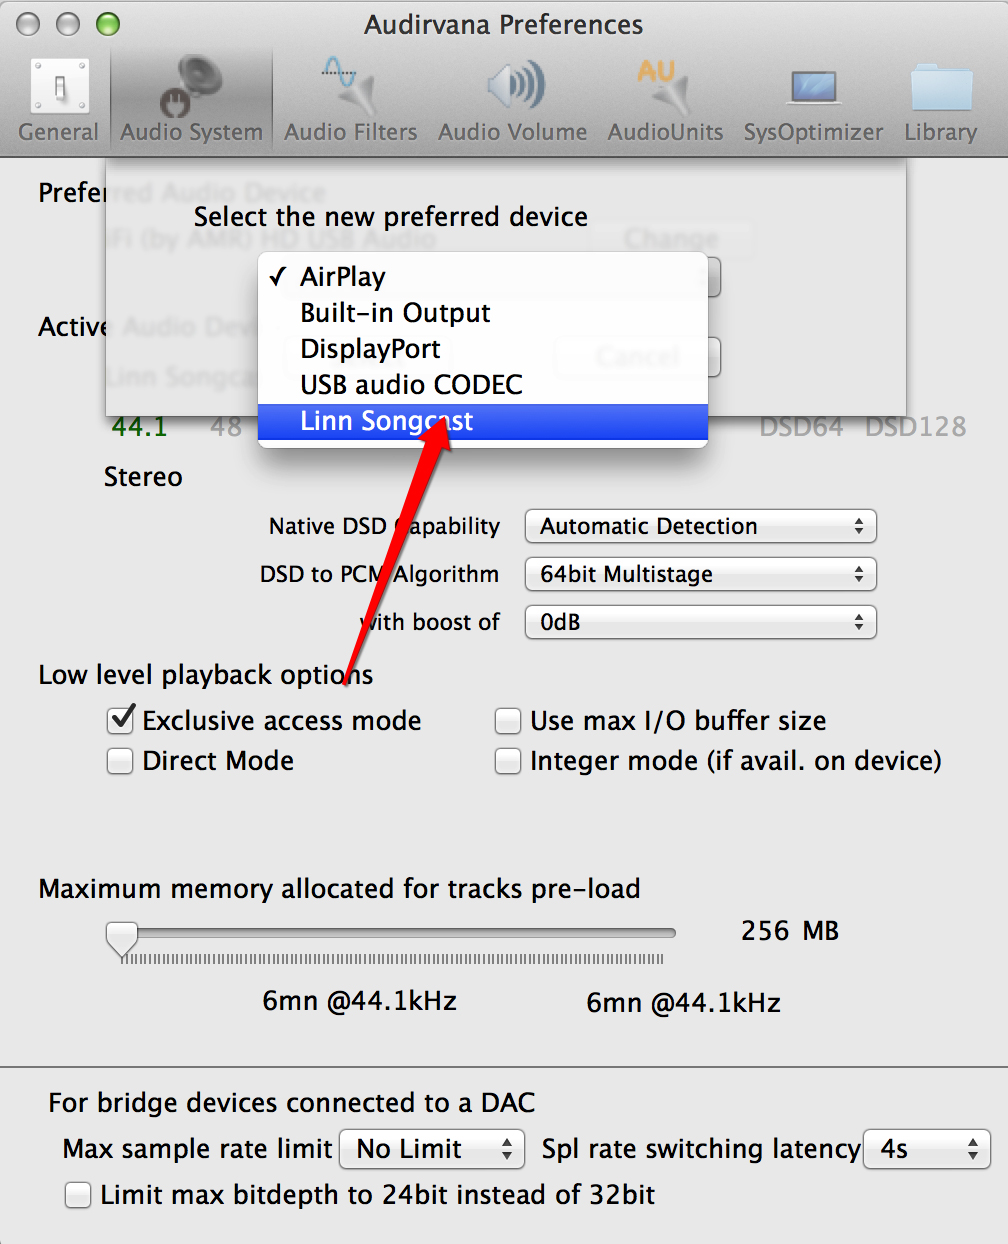Click the DSD64 indicator

pos(802,427)
